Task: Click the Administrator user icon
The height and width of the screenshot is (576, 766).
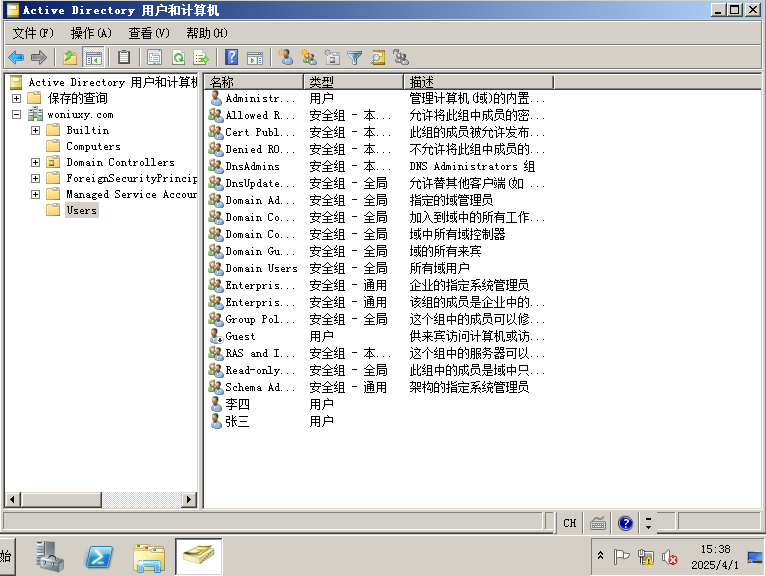Action: click(x=216, y=98)
